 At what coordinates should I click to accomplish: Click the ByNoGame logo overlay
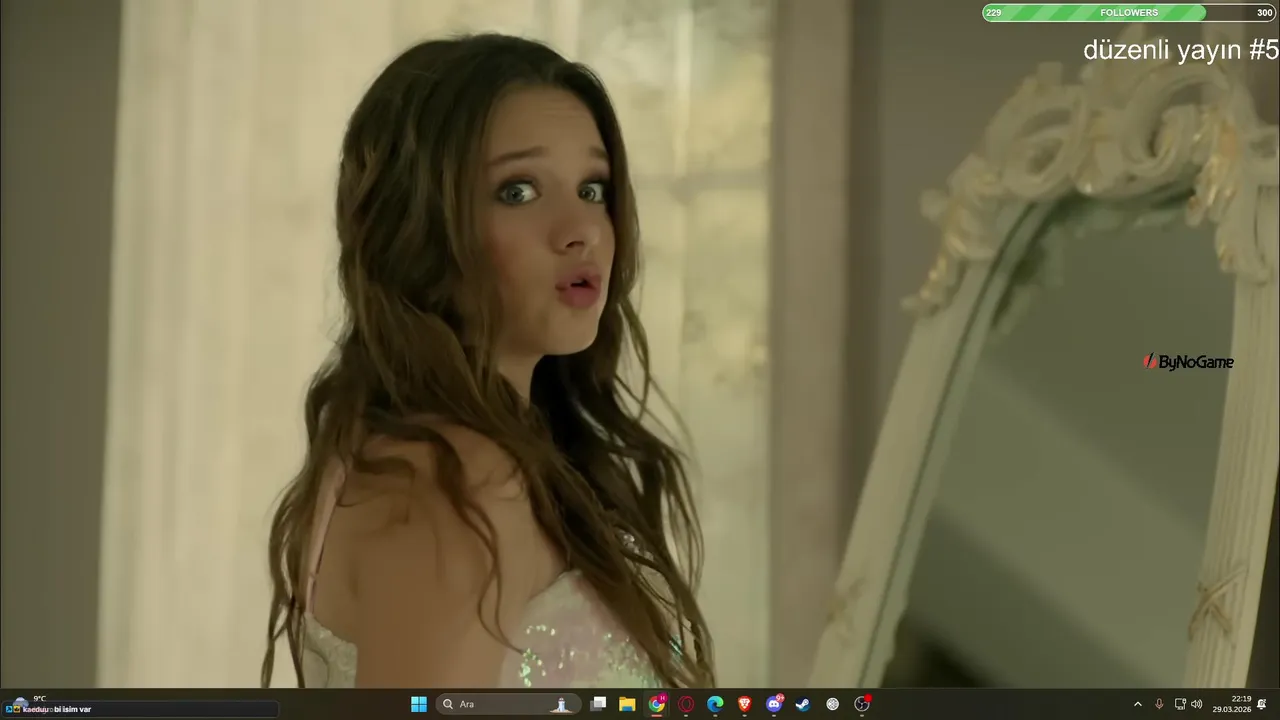pyautogui.click(x=1188, y=362)
